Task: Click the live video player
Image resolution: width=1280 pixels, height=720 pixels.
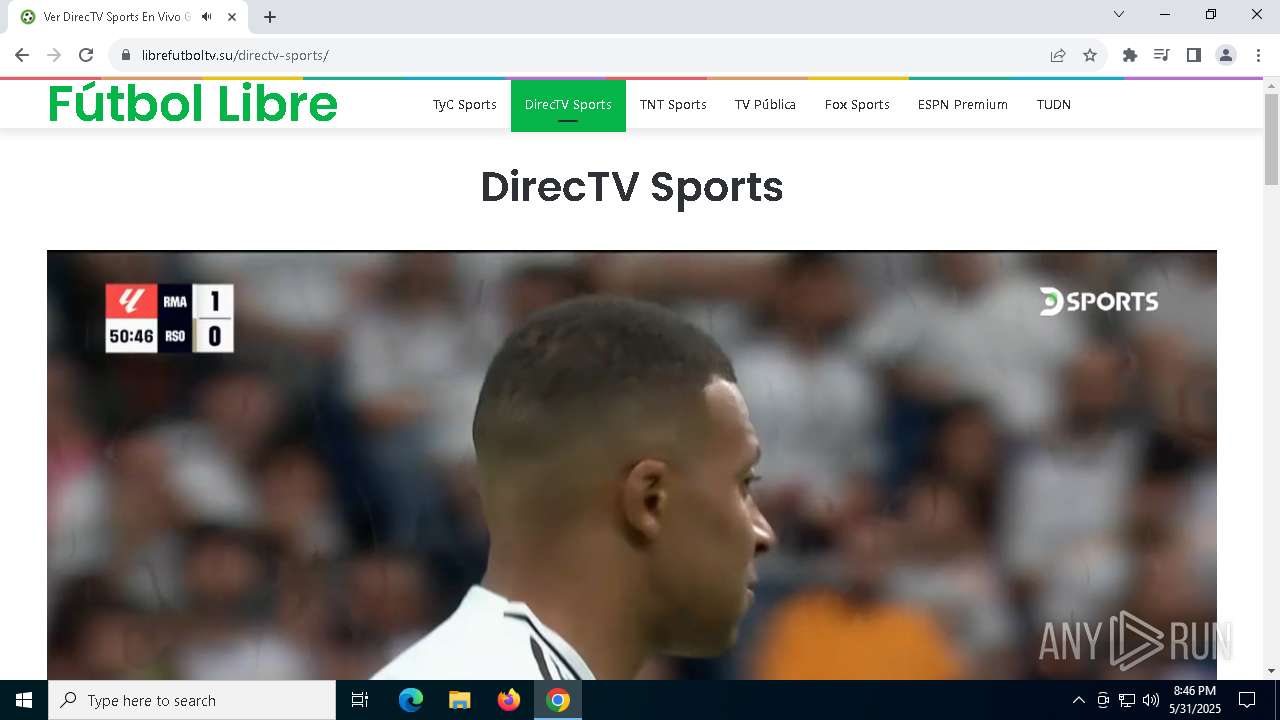Action: tap(632, 465)
